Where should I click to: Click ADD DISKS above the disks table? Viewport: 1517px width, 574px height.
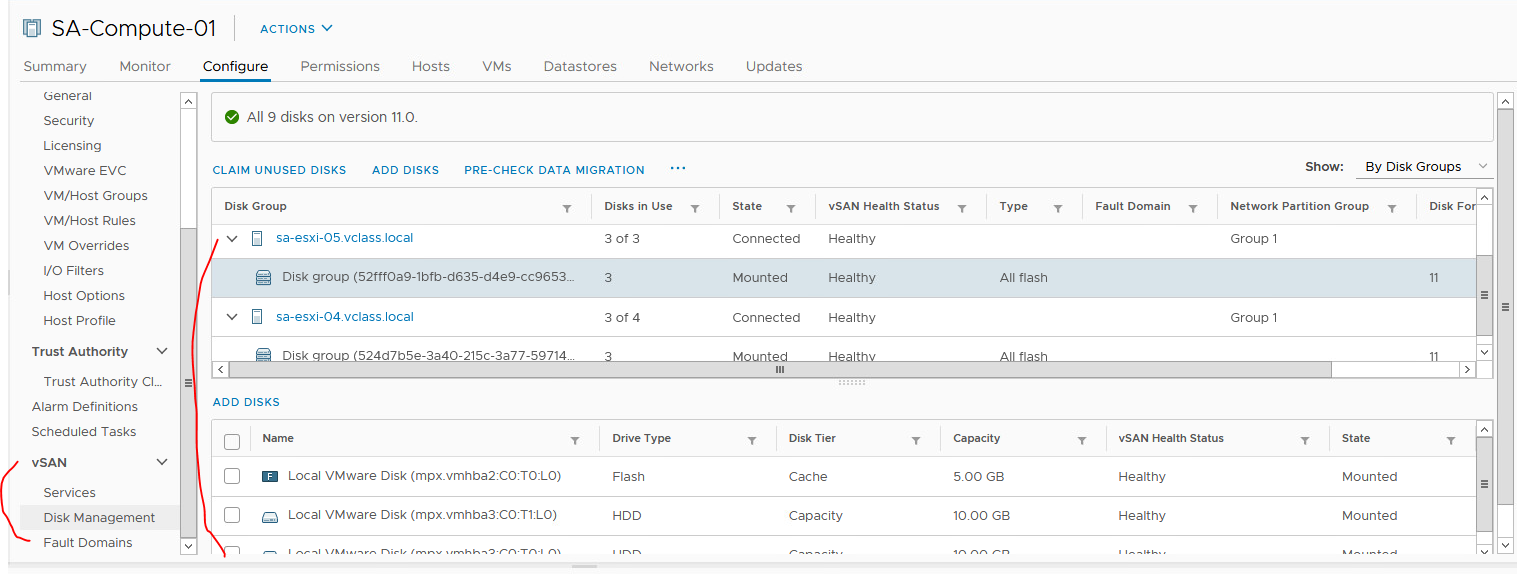click(x=246, y=402)
